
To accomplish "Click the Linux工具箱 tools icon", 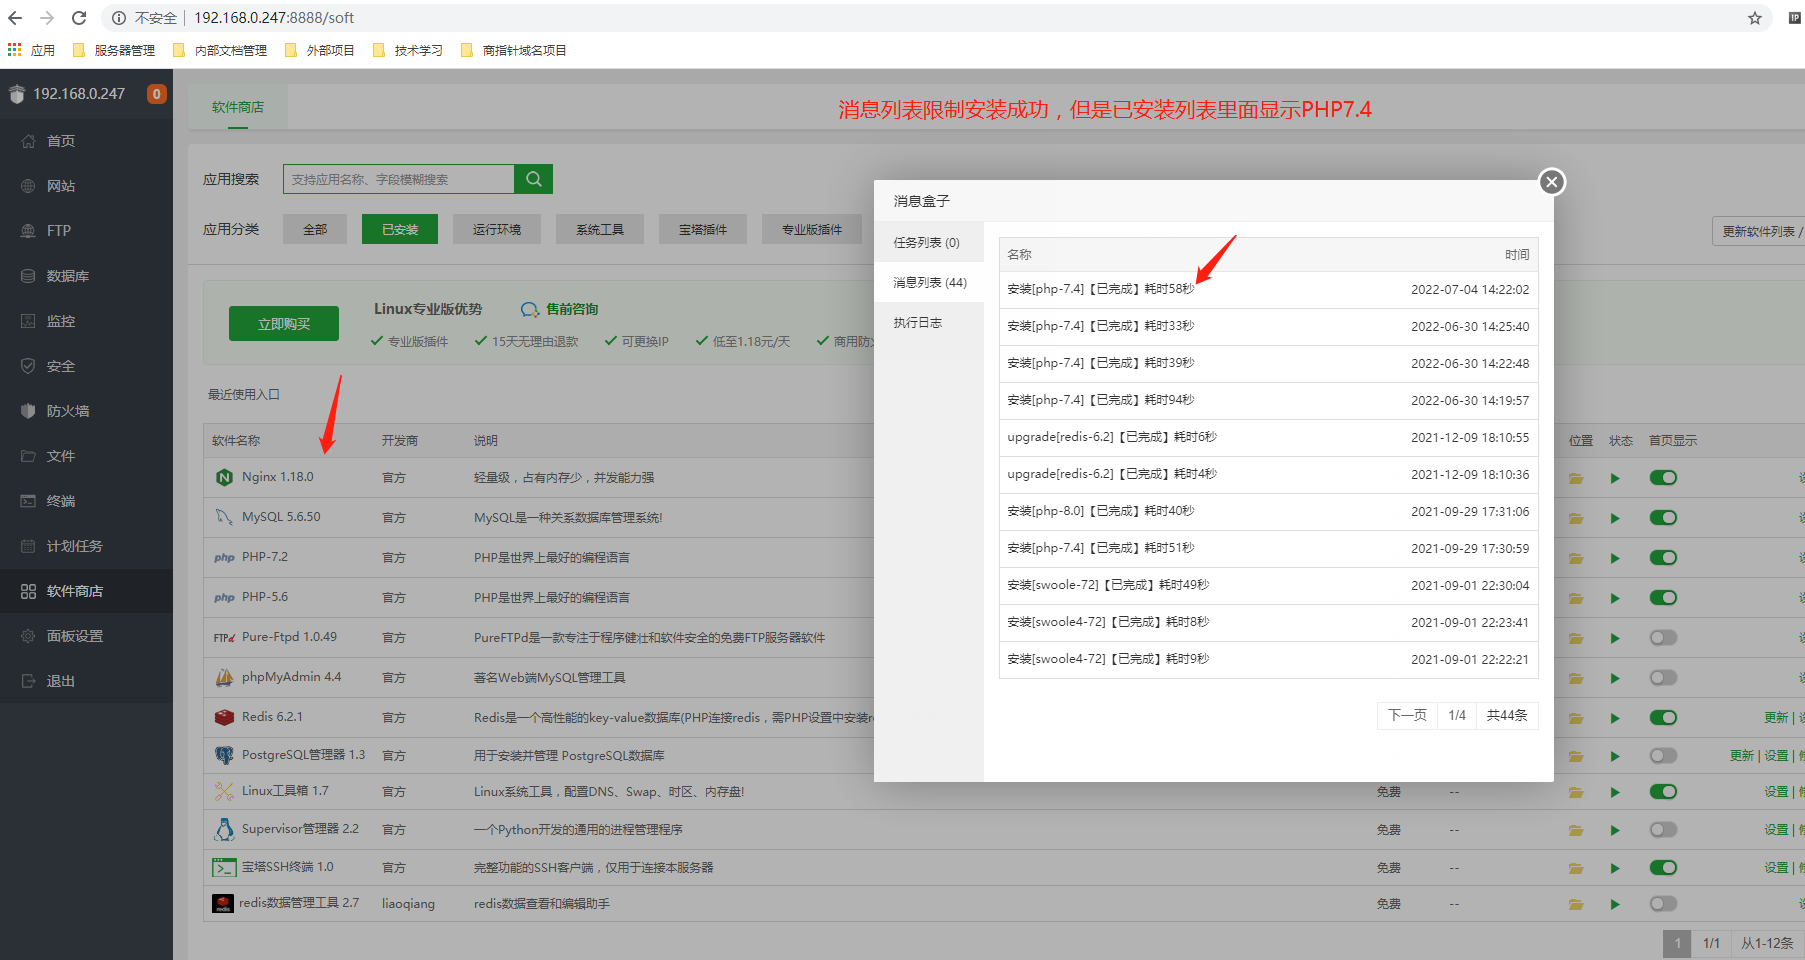I will click(x=224, y=791).
